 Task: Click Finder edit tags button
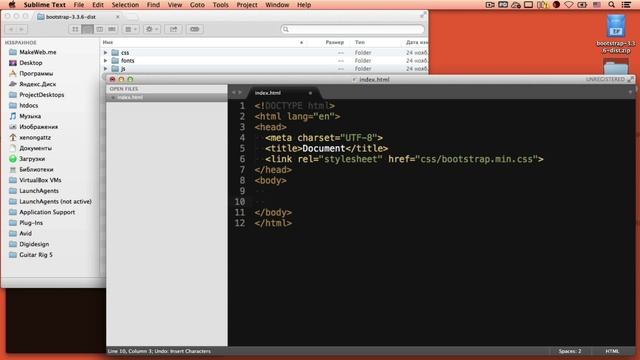195,29
